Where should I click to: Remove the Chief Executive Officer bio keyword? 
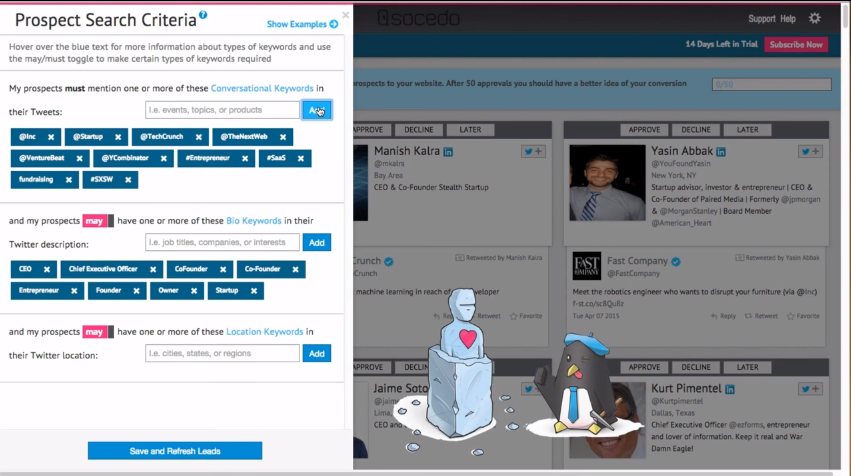click(x=153, y=269)
